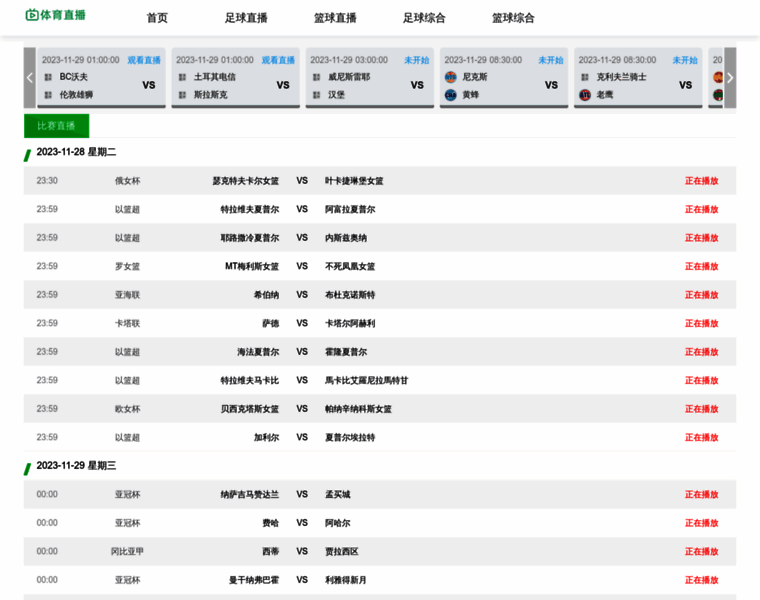Open the 纳萨吉马赞达兰 vs 孟买城 match row
760x600 pixels.
(378, 495)
